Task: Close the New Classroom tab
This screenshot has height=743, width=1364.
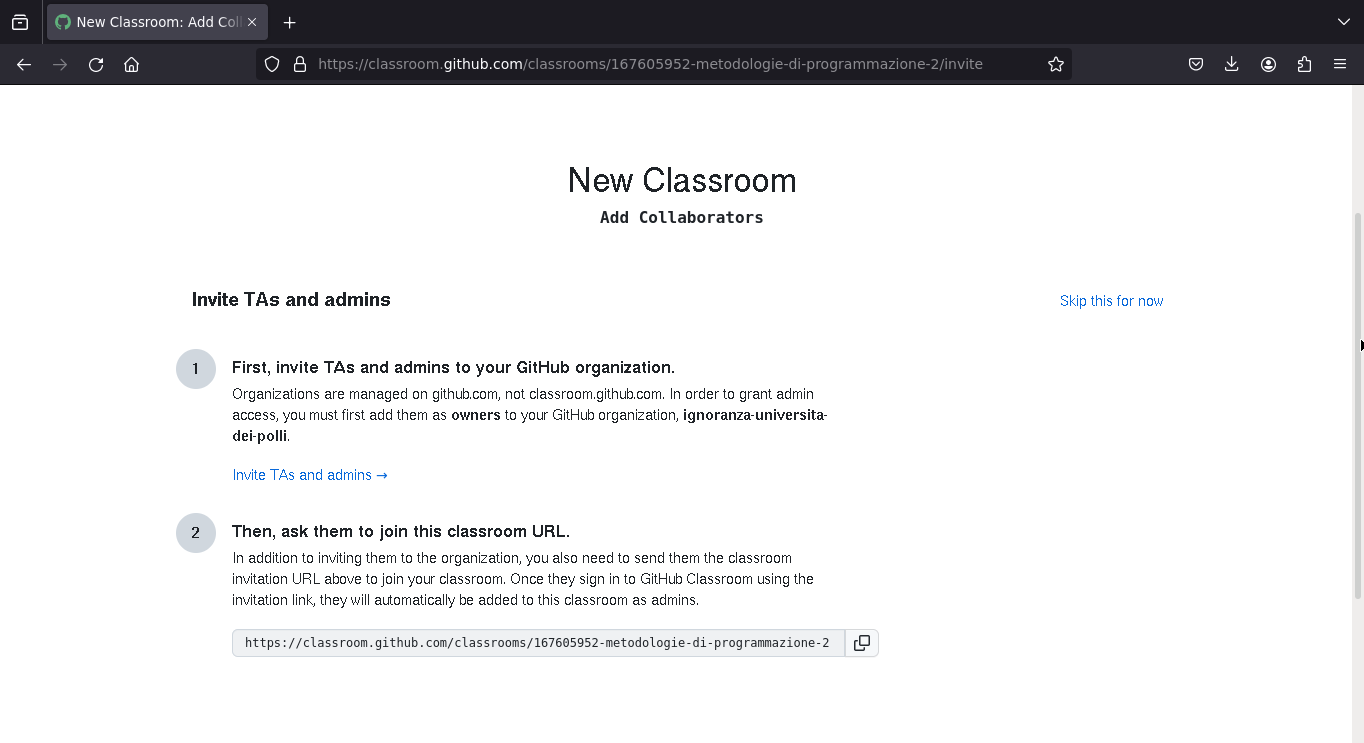Action: [x=252, y=22]
